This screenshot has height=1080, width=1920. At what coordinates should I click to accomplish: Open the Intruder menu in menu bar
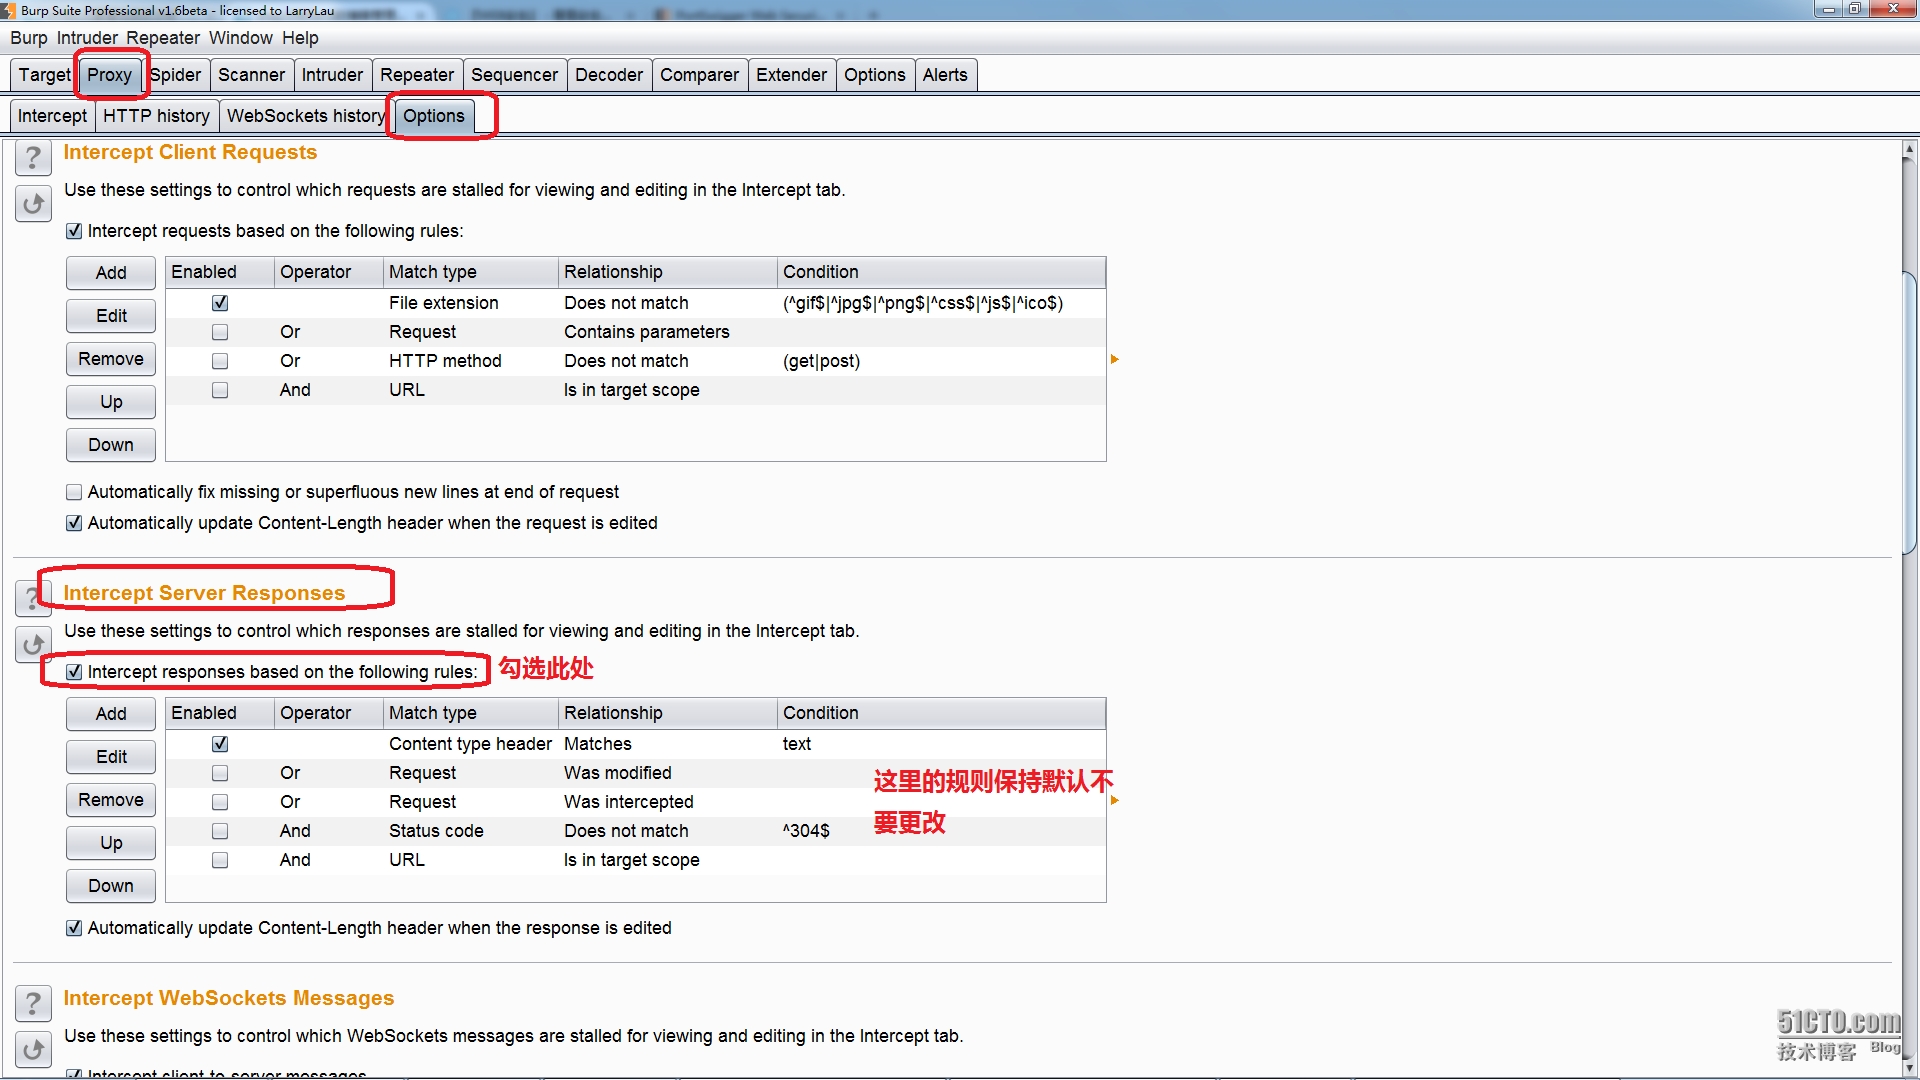tap(87, 38)
